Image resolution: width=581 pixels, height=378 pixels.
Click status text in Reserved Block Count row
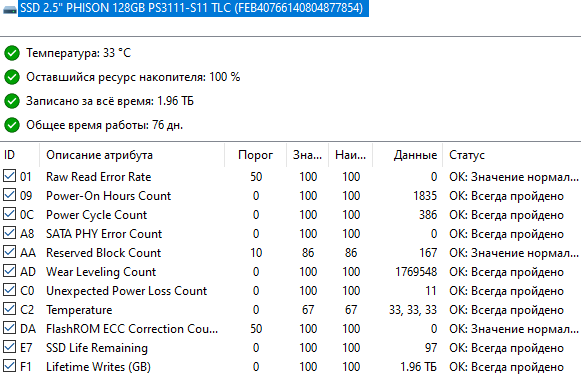(514, 253)
